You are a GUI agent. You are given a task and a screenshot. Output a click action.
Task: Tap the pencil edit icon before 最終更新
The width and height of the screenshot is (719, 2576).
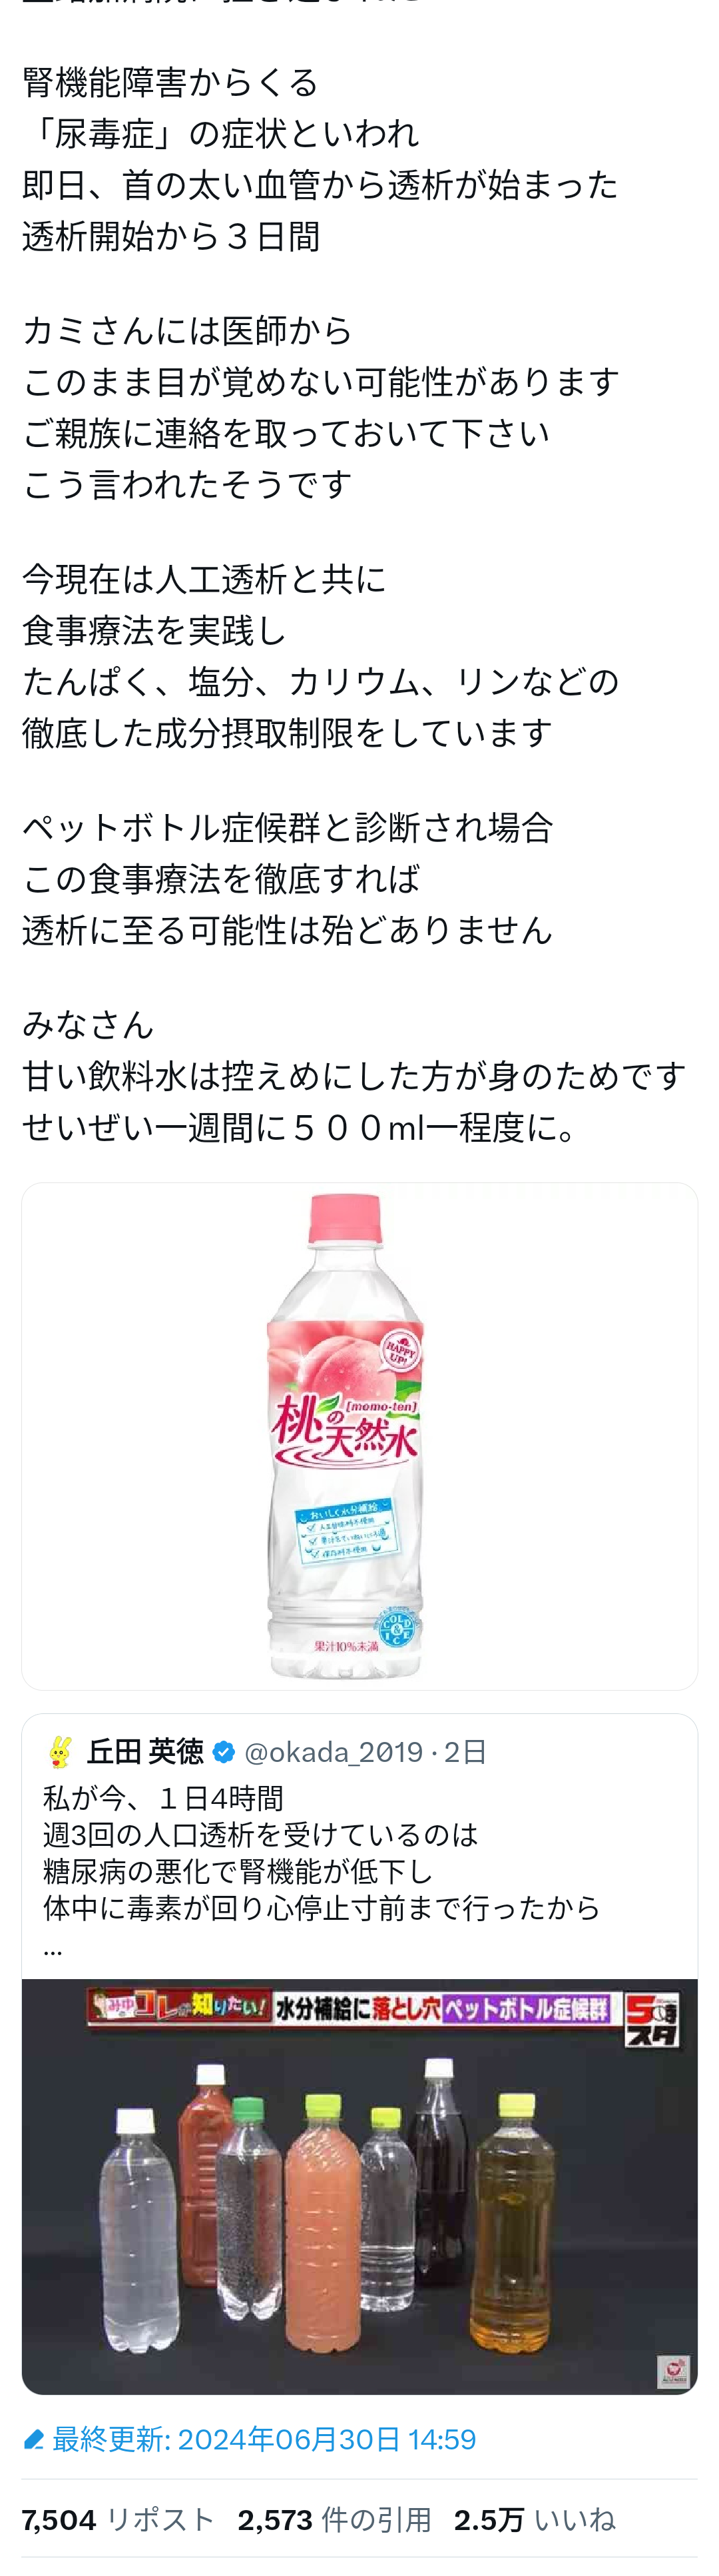pyautogui.click(x=33, y=2440)
